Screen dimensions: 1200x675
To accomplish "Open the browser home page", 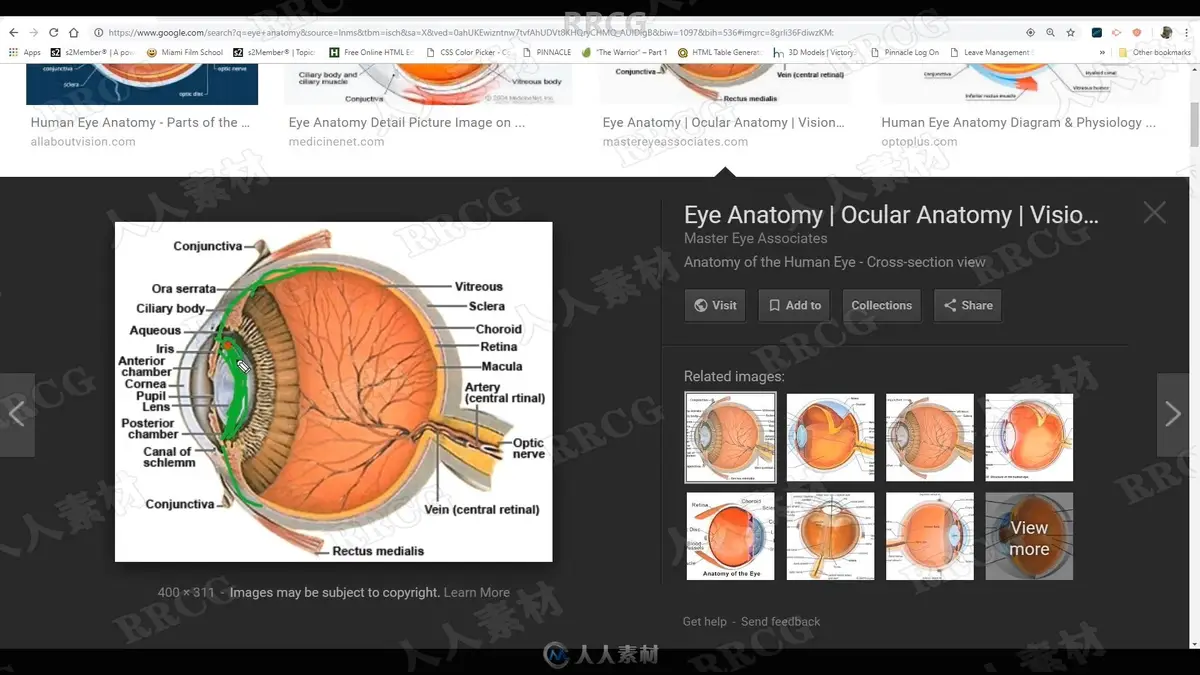I will coord(74,33).
